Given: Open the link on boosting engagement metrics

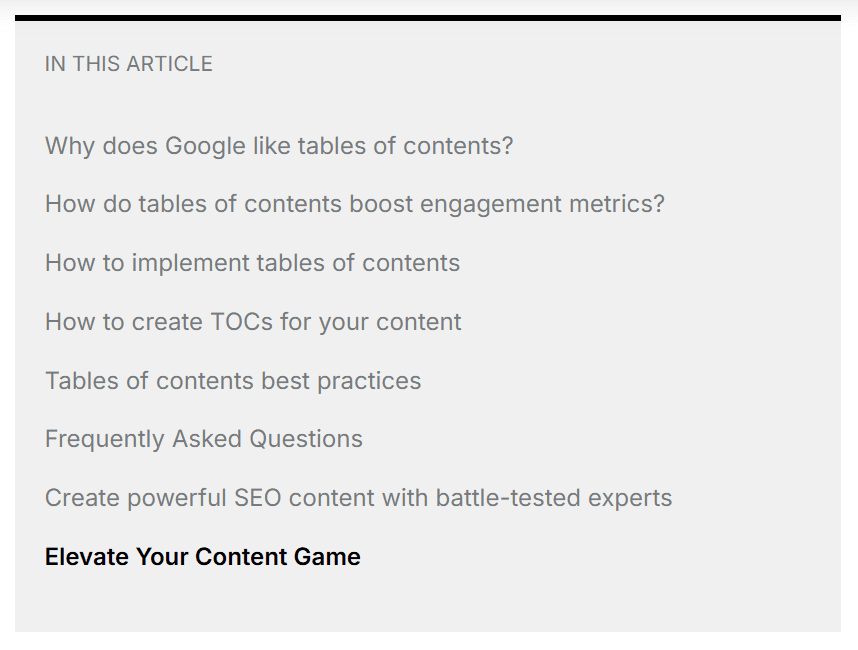Looking at the screenshot, I should (x=354, y=204).
